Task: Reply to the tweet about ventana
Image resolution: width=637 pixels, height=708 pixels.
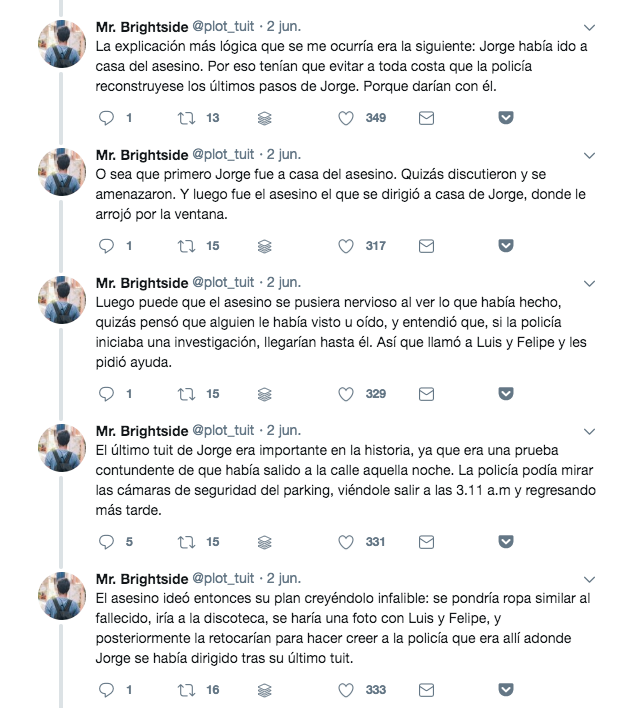Action: (106, 246)
